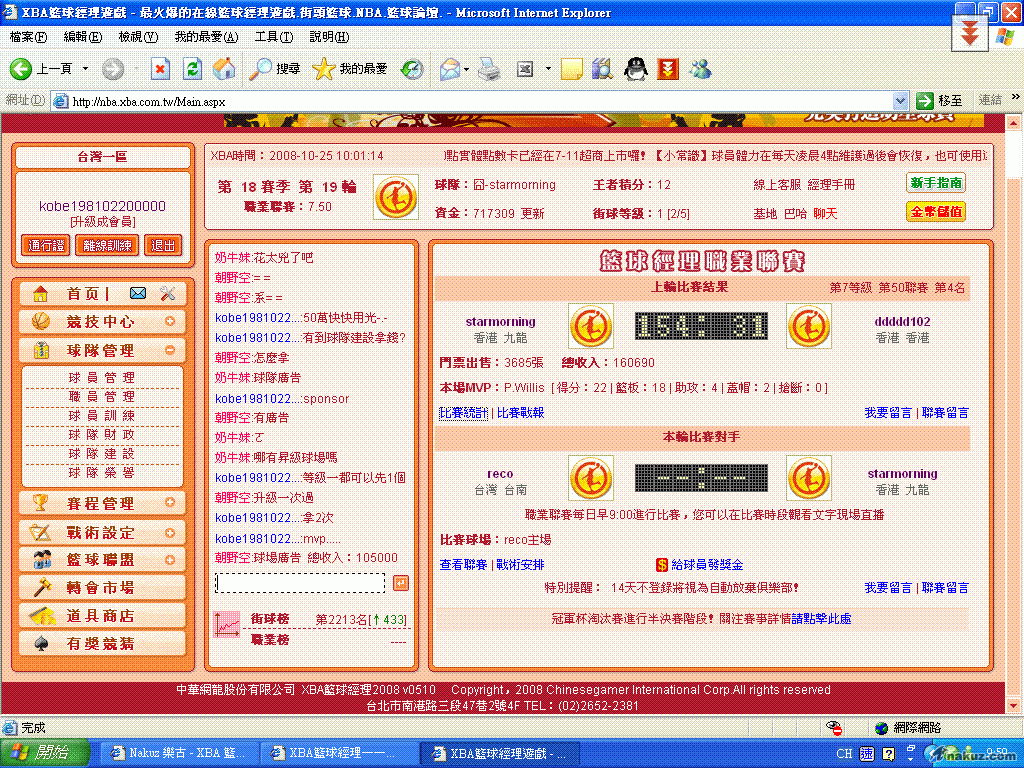Click the 金幣儲值 button
The image size is (1024, 768).
936,212
